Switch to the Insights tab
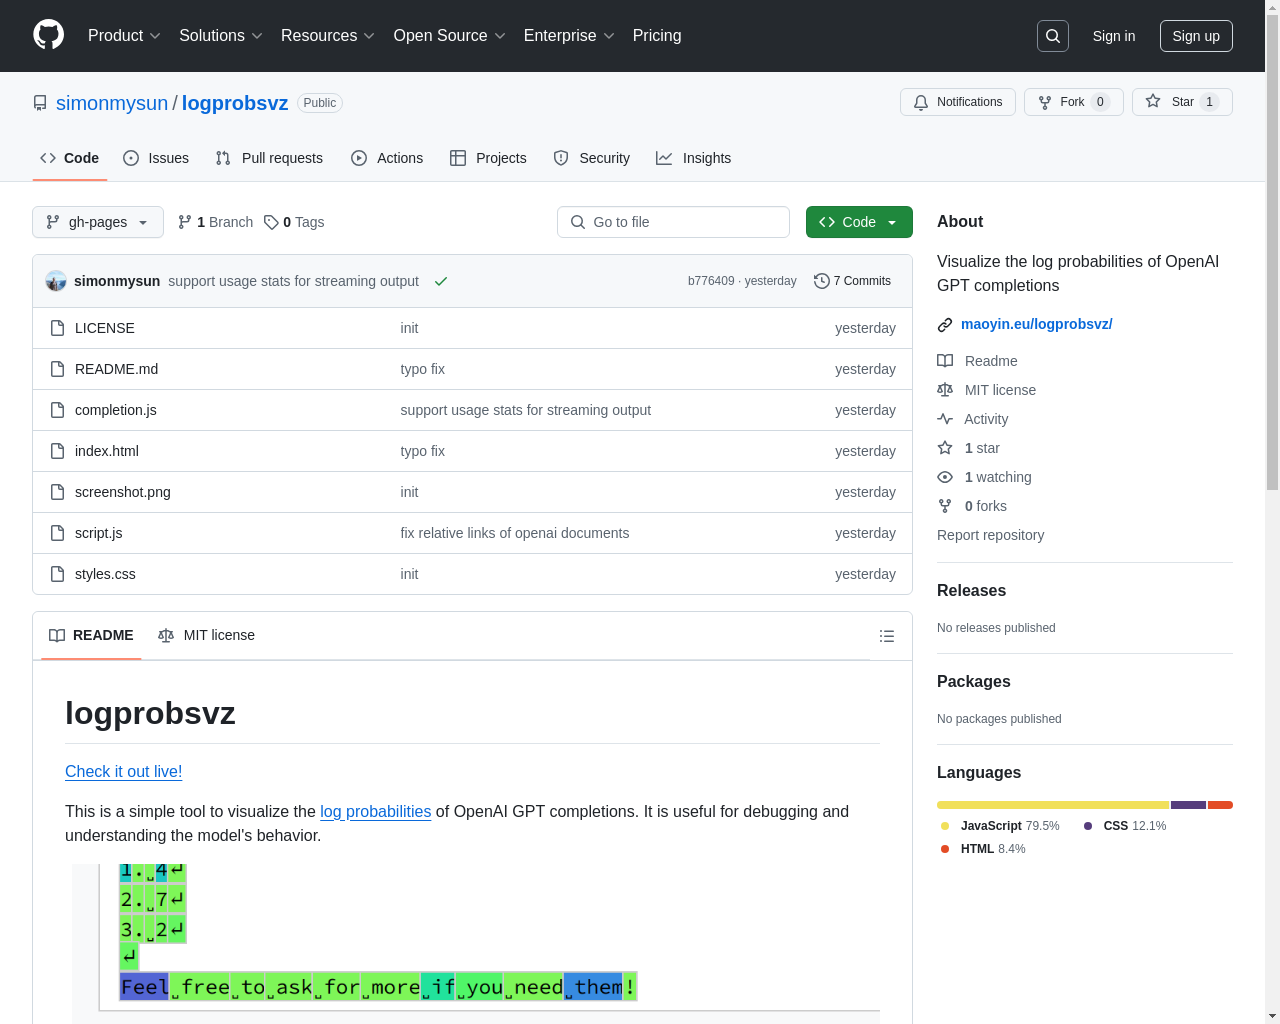1280x1024 pixels. coord(693,158)
